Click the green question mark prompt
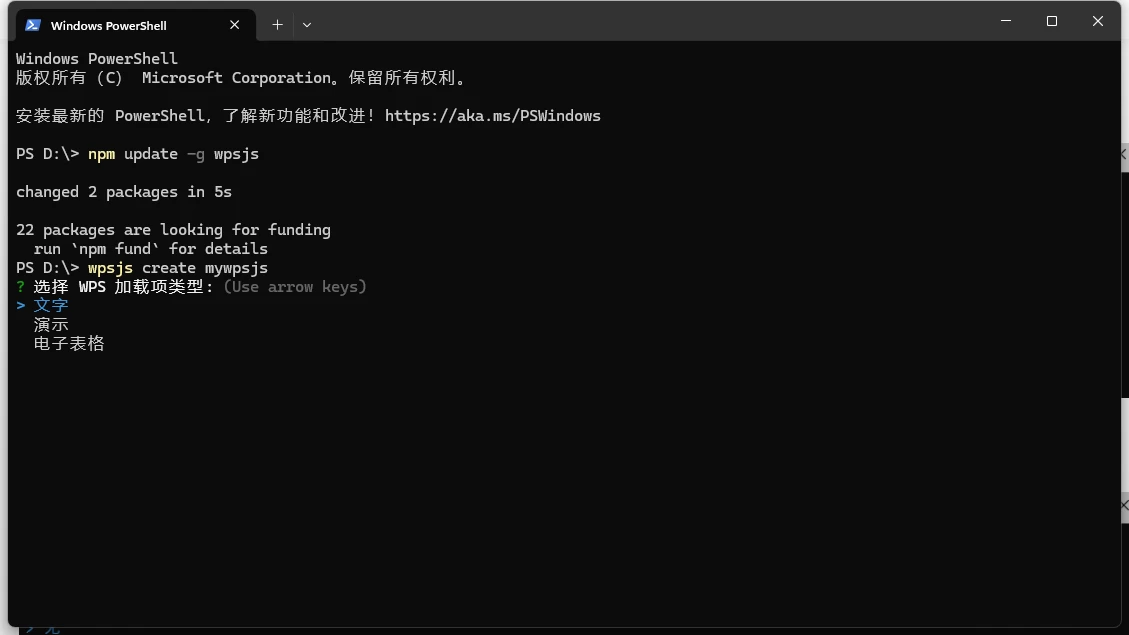This screenshot has height=635, width=1129. [20, 287]
